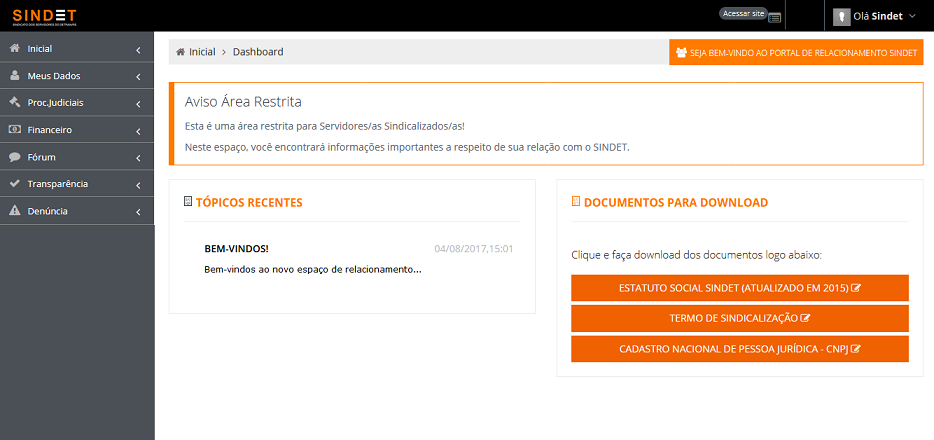Open the Olá Sindet user dropdown arrow
This screenshot has height=440, width=934.
pos(912,17)
